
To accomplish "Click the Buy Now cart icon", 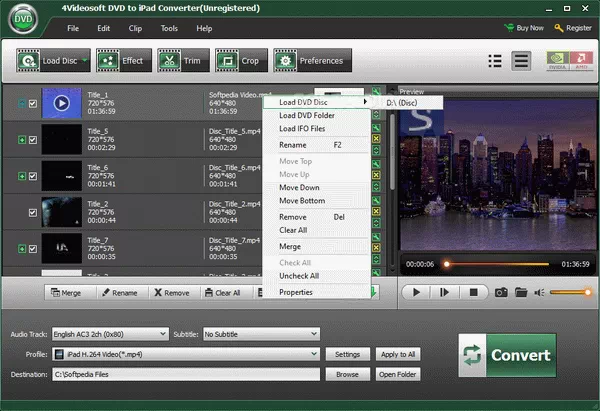I will click(x=509, y=28).
